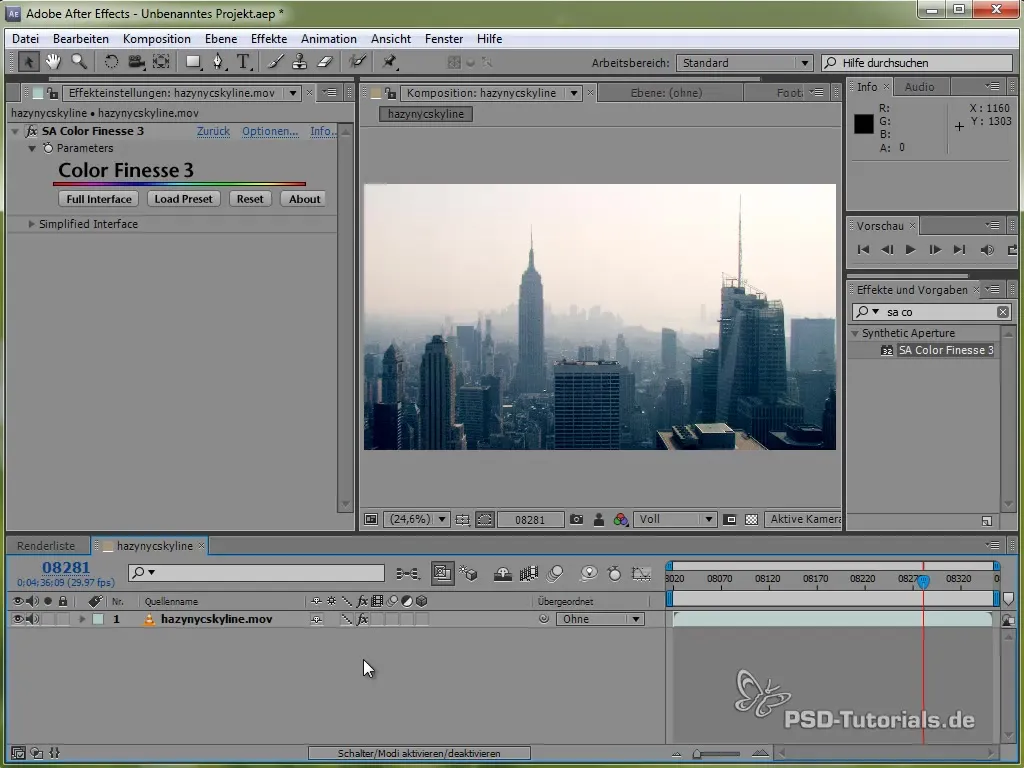Enable motion blur switch in timeline toolbar

click(x=556, y=573)
